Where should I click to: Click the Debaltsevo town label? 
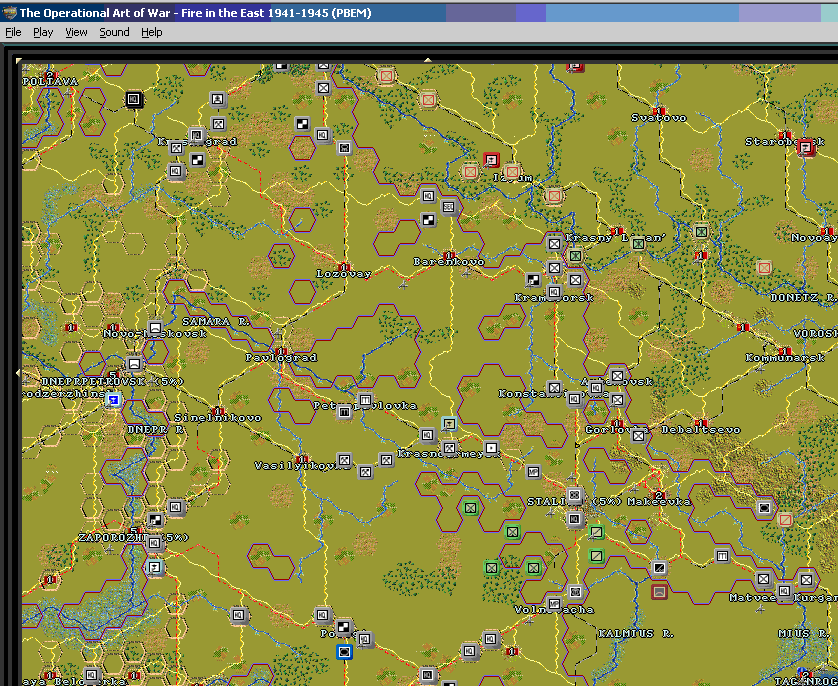(701, 429)
